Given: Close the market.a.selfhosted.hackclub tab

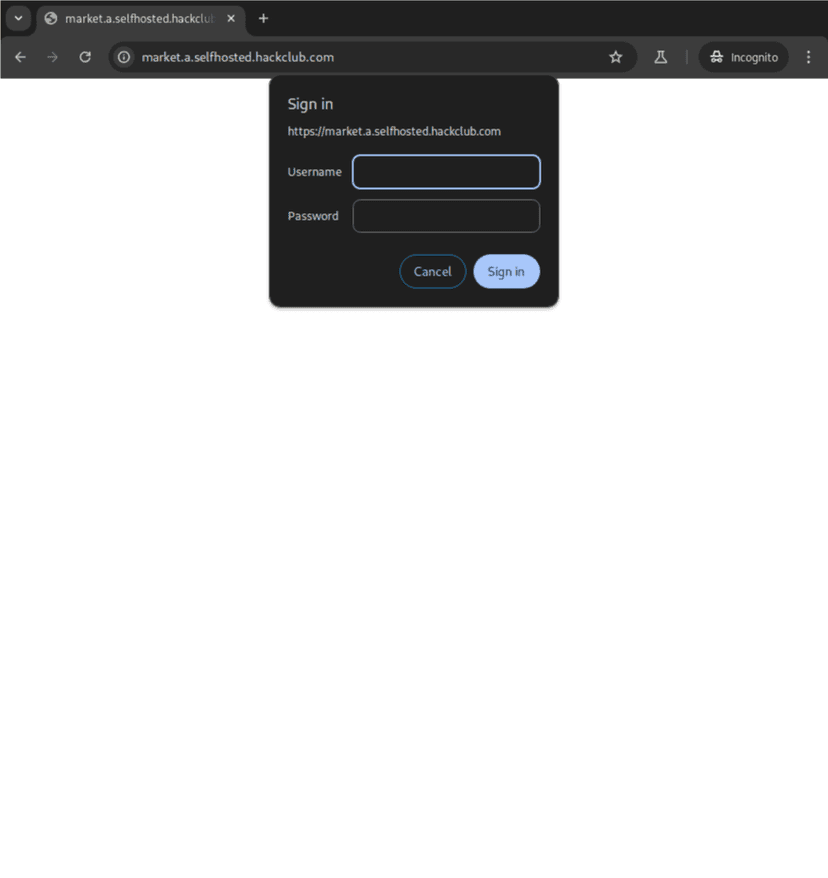Looking at the screenshot, I should pos(231,18).
